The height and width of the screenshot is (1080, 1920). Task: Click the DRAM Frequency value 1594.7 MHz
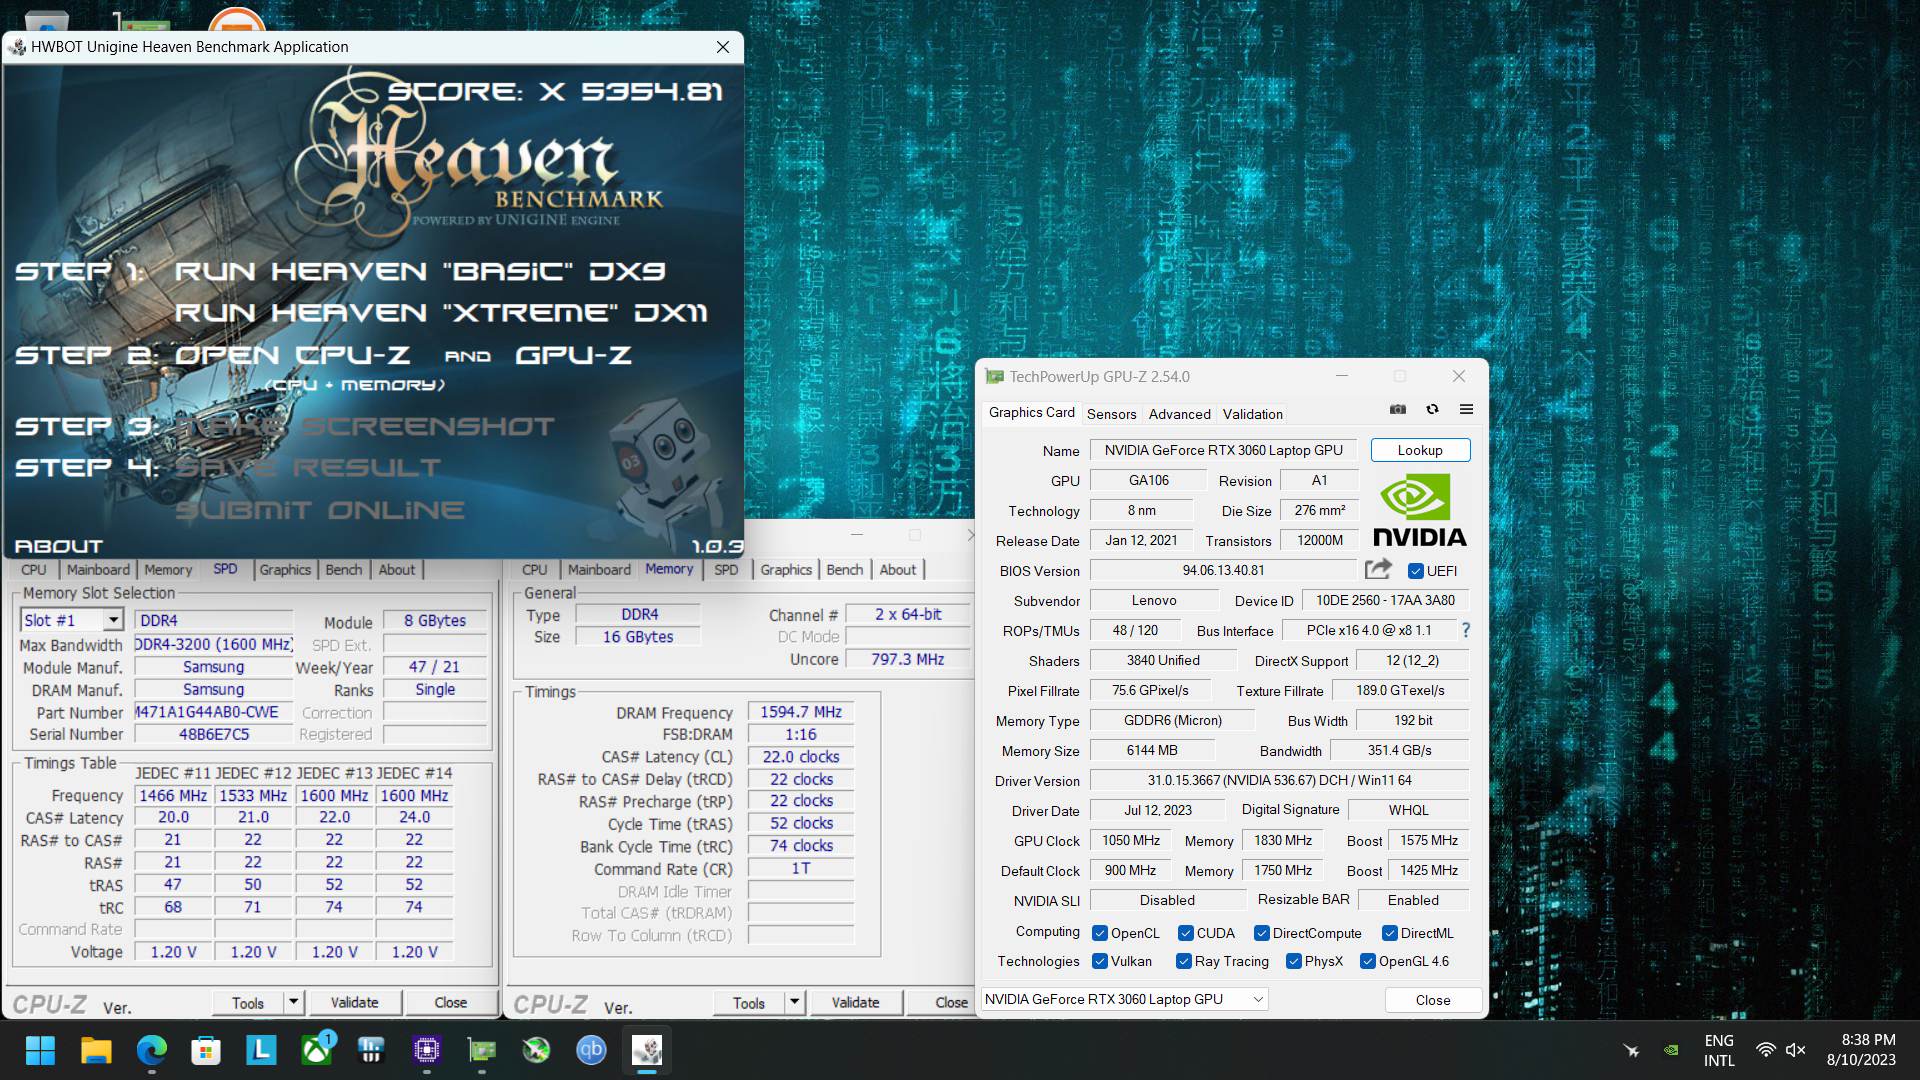(x=801, y=712)
